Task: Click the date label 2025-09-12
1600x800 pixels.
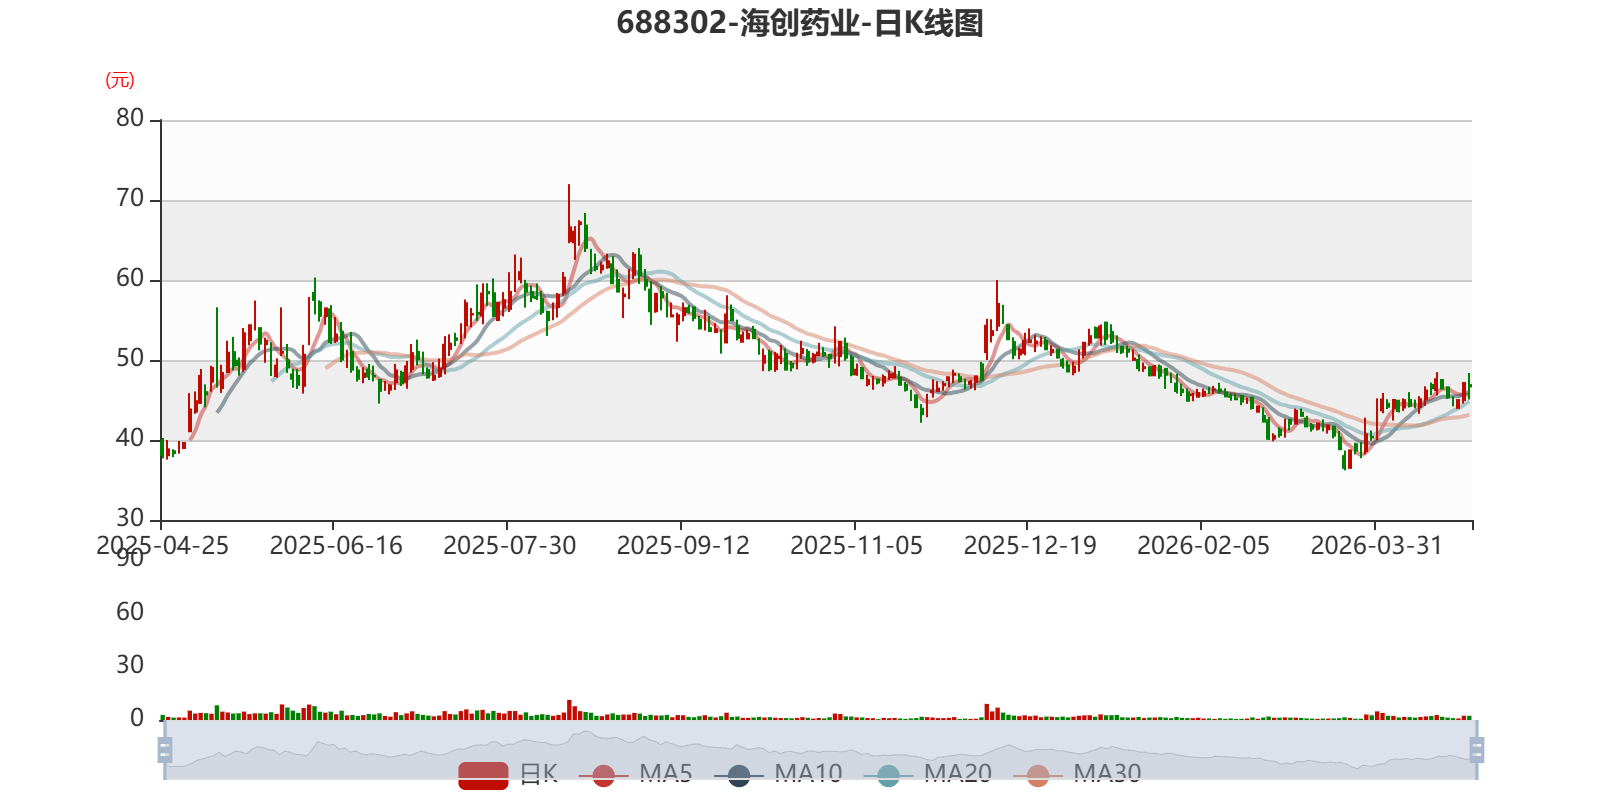Action: pos(683,546)
